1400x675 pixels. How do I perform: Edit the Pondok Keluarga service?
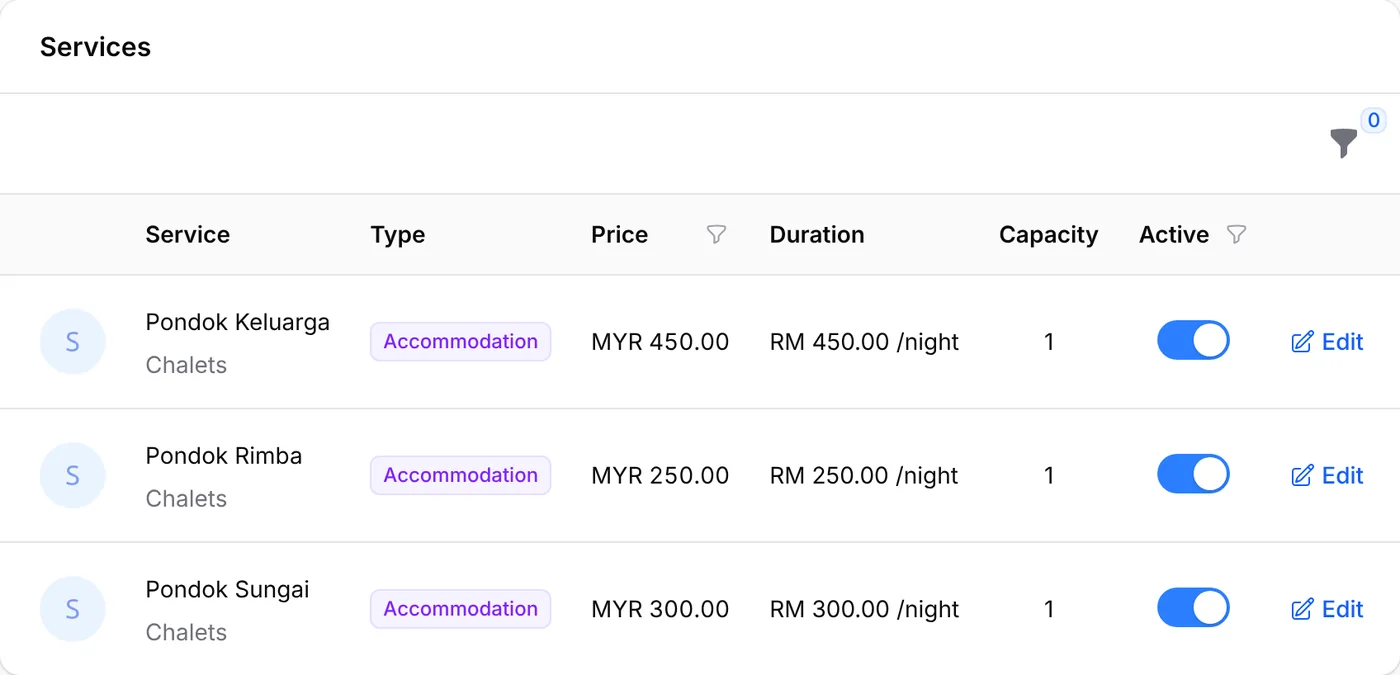click(x=1327, y=342)
